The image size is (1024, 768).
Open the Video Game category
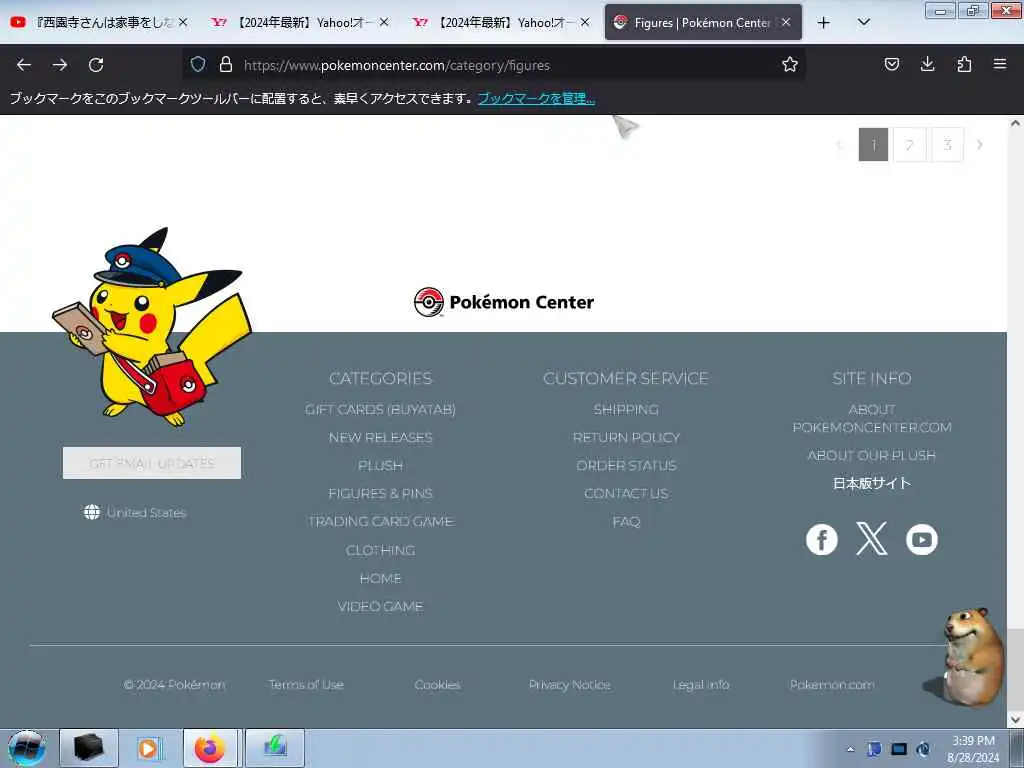381,607
